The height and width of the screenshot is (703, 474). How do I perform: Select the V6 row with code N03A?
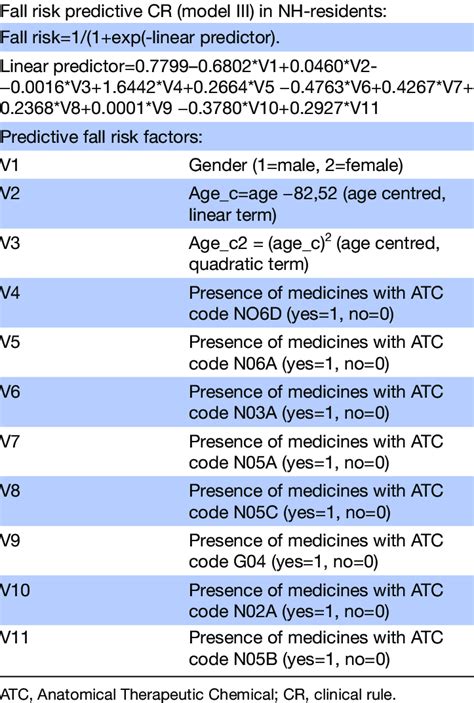(x=237, y=402)
